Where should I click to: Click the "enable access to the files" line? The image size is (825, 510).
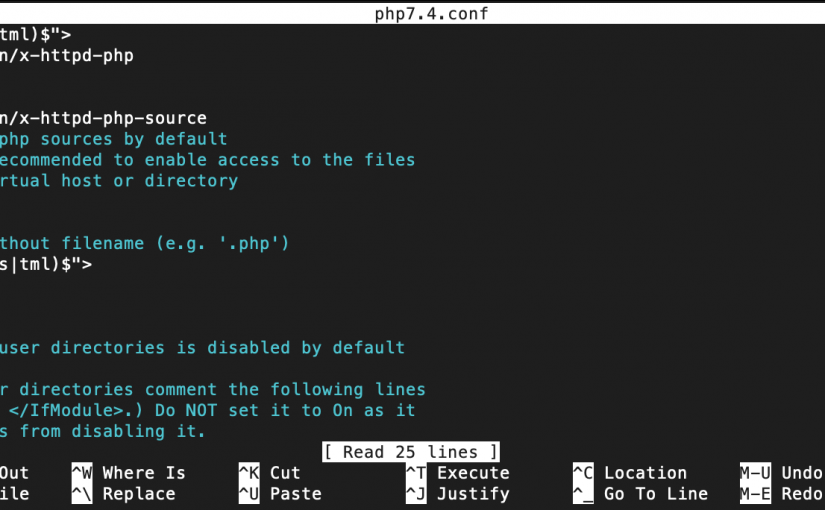point(207,160)
